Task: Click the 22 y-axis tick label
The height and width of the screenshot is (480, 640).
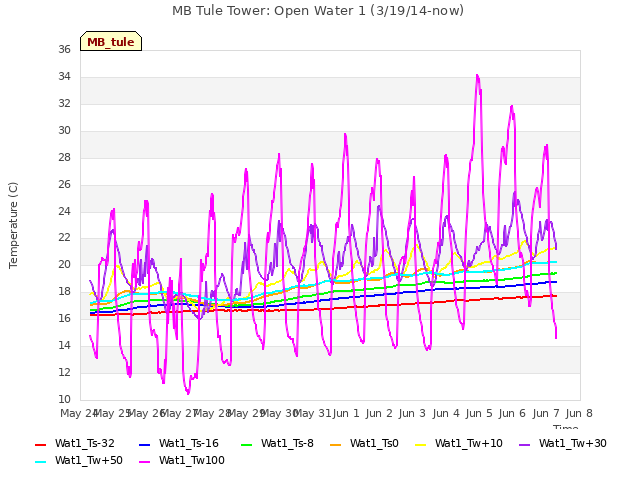Action: click(x=64, y=238)
